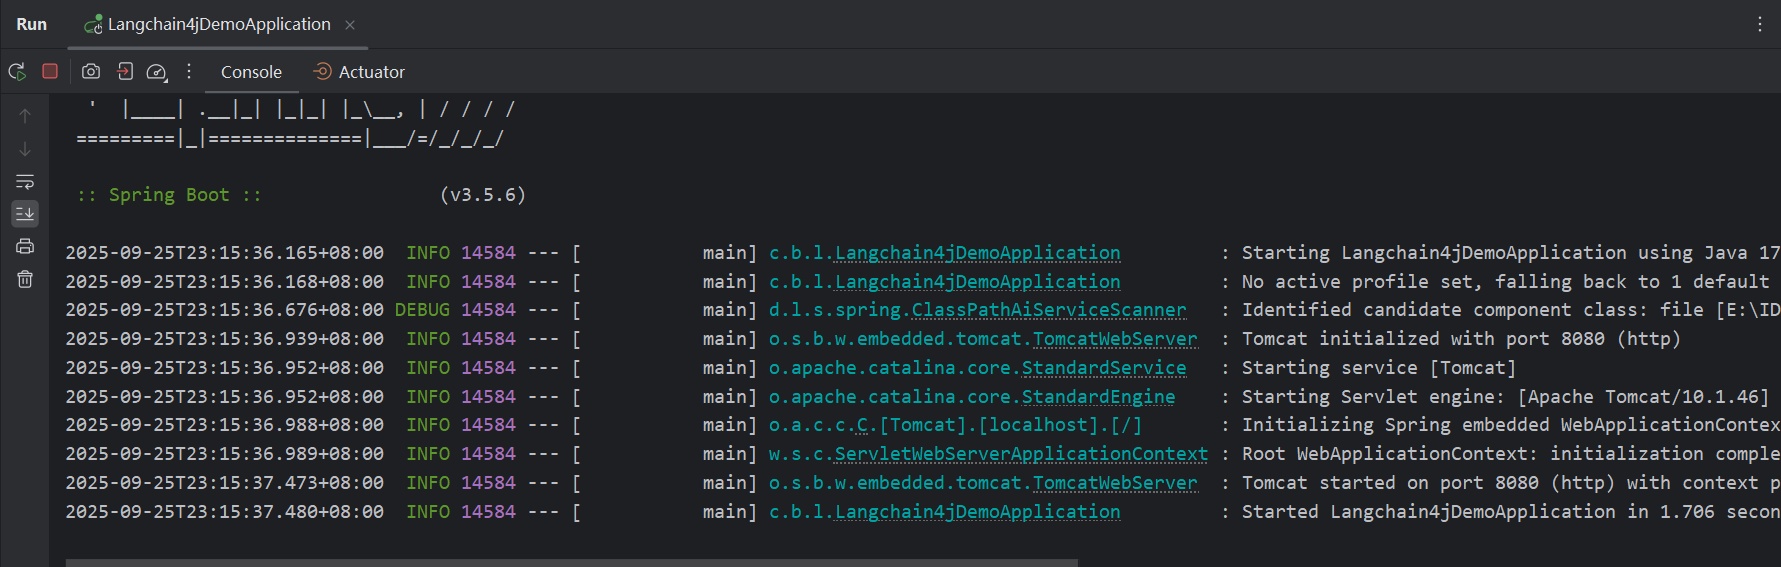Click the up arrow stack trace icon
This screenshot has width=1781, height=567.
pyautogui.click(x=25, y=116)
